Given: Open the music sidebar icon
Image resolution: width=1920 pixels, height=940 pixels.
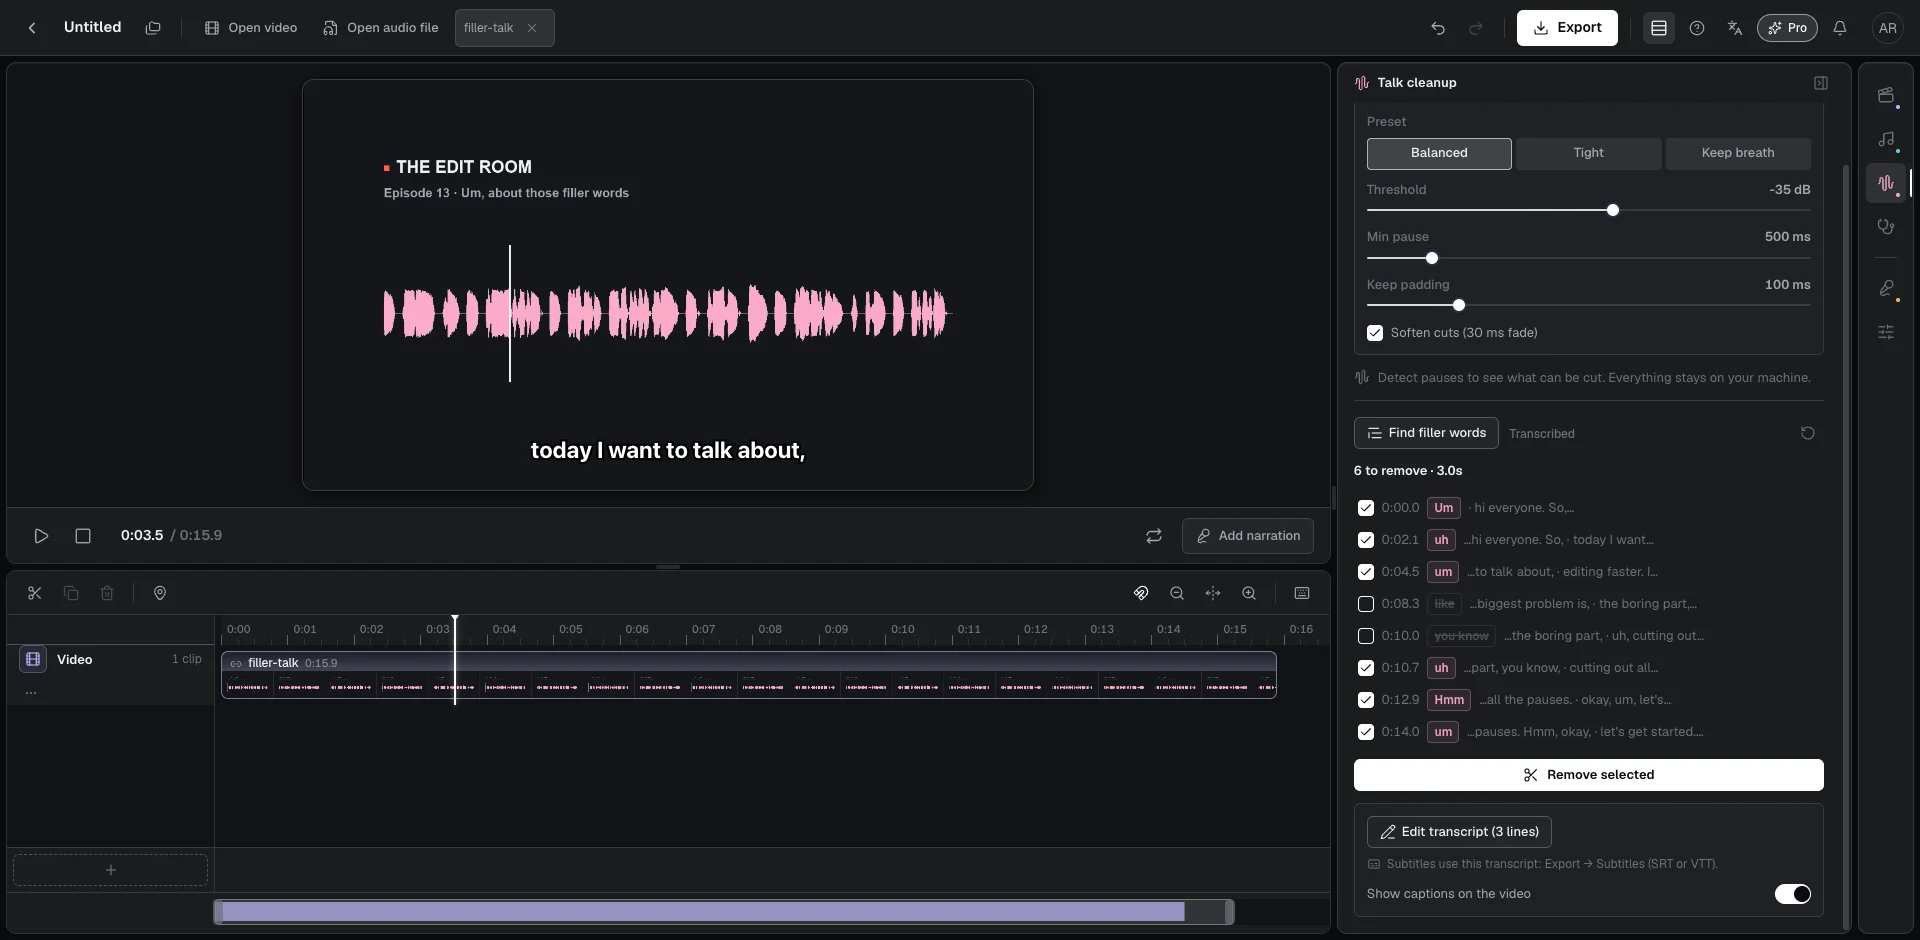Looking at the screenshot, I should click(x=1886, y=140).
